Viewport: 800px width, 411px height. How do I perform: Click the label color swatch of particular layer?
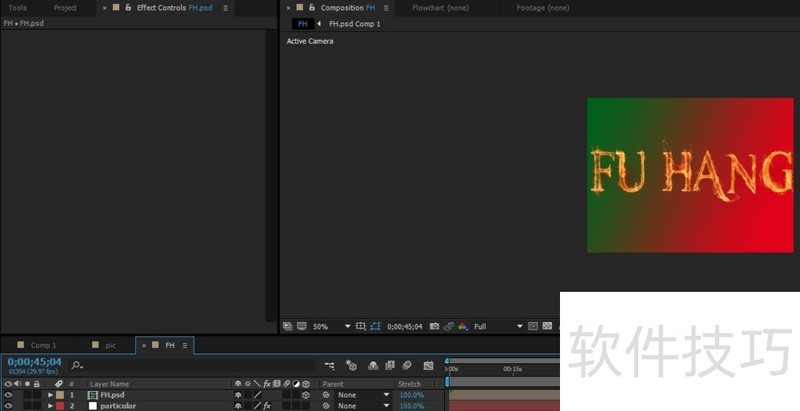59,406
